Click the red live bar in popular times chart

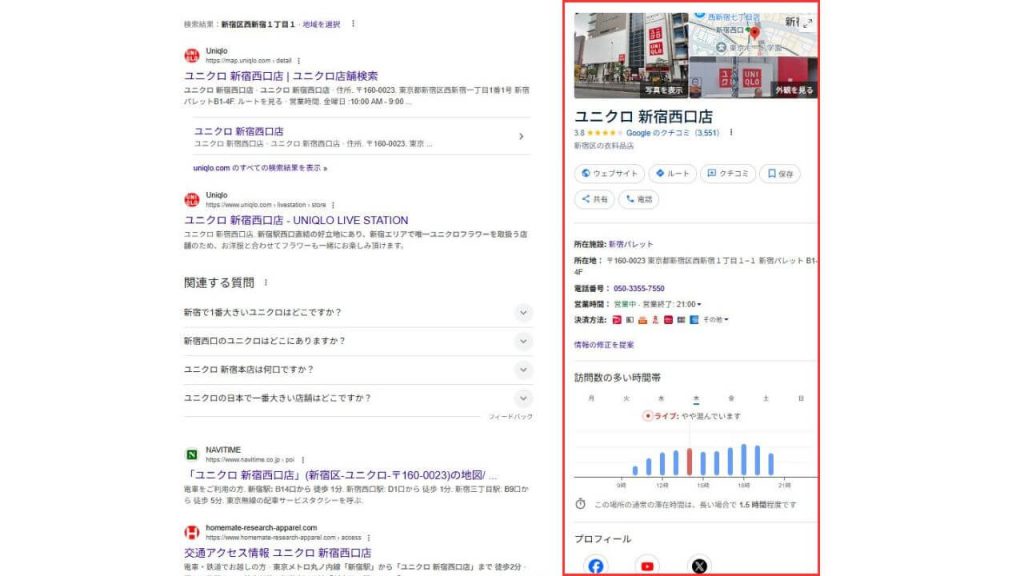coord(689,462)
